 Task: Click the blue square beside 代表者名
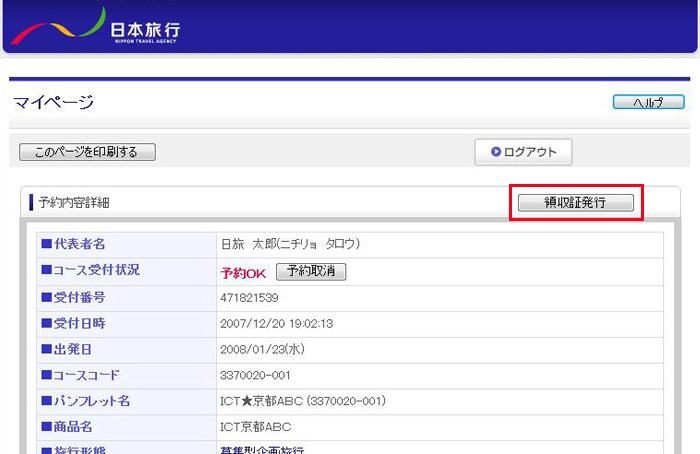44,244
